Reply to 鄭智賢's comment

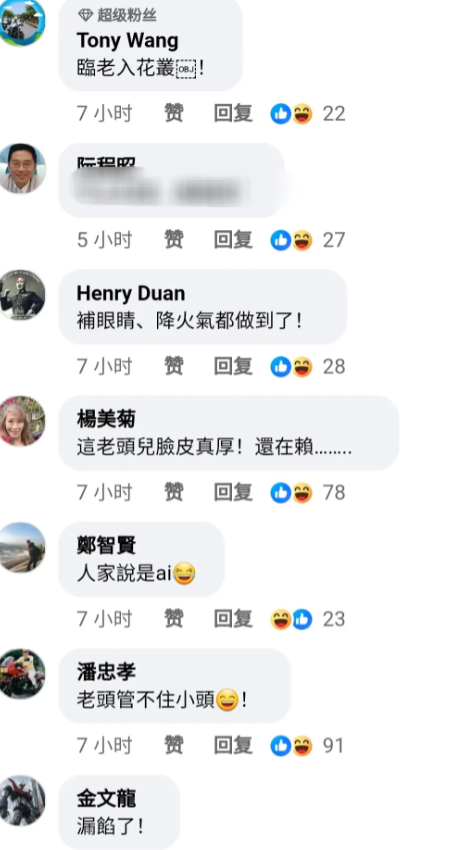click(233, 619)
